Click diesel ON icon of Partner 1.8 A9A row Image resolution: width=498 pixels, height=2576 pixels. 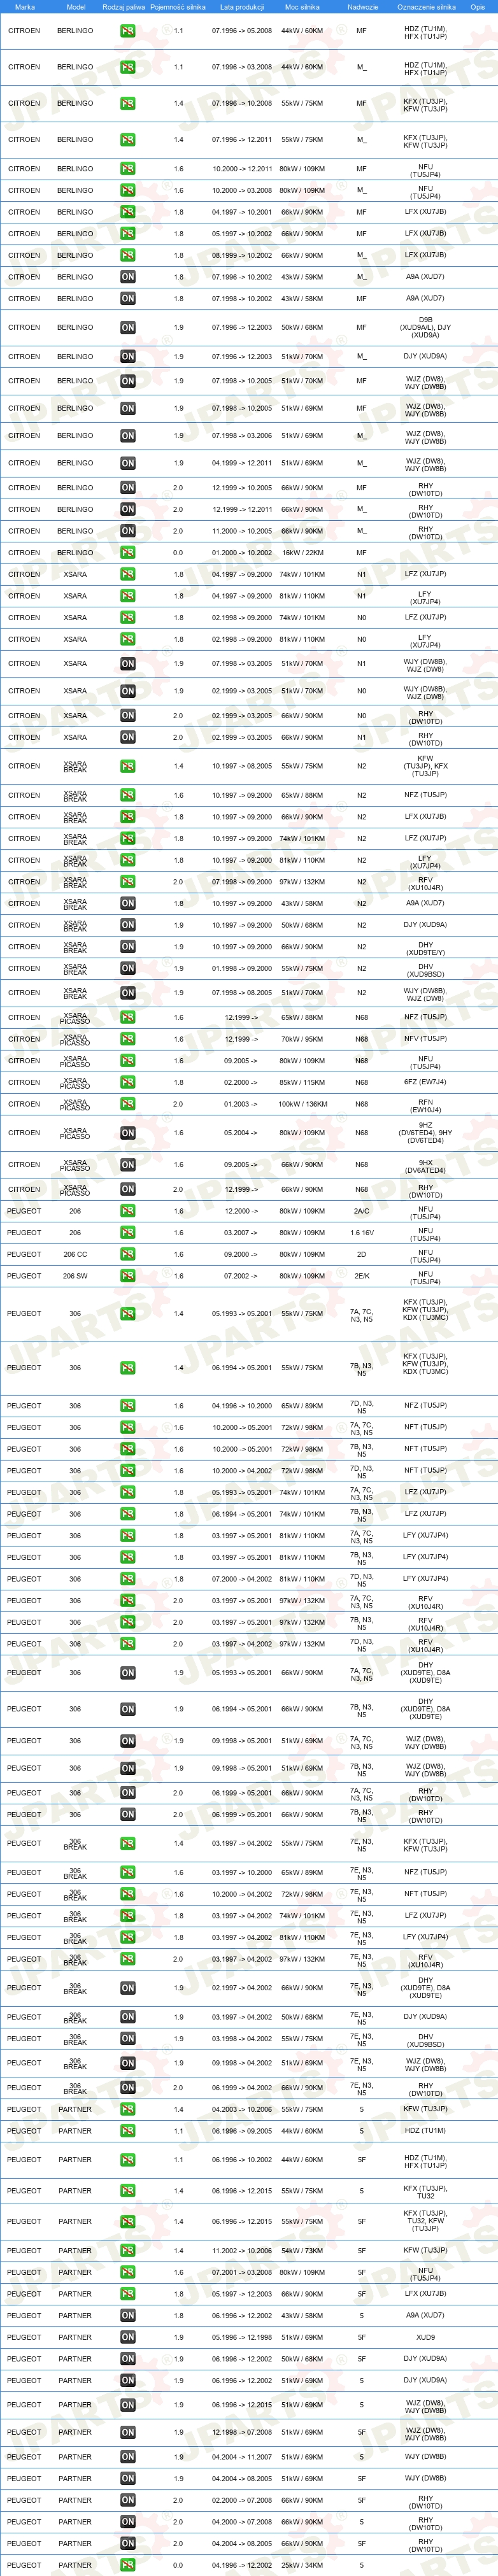pyautogui.click(x=127, y=2315)
